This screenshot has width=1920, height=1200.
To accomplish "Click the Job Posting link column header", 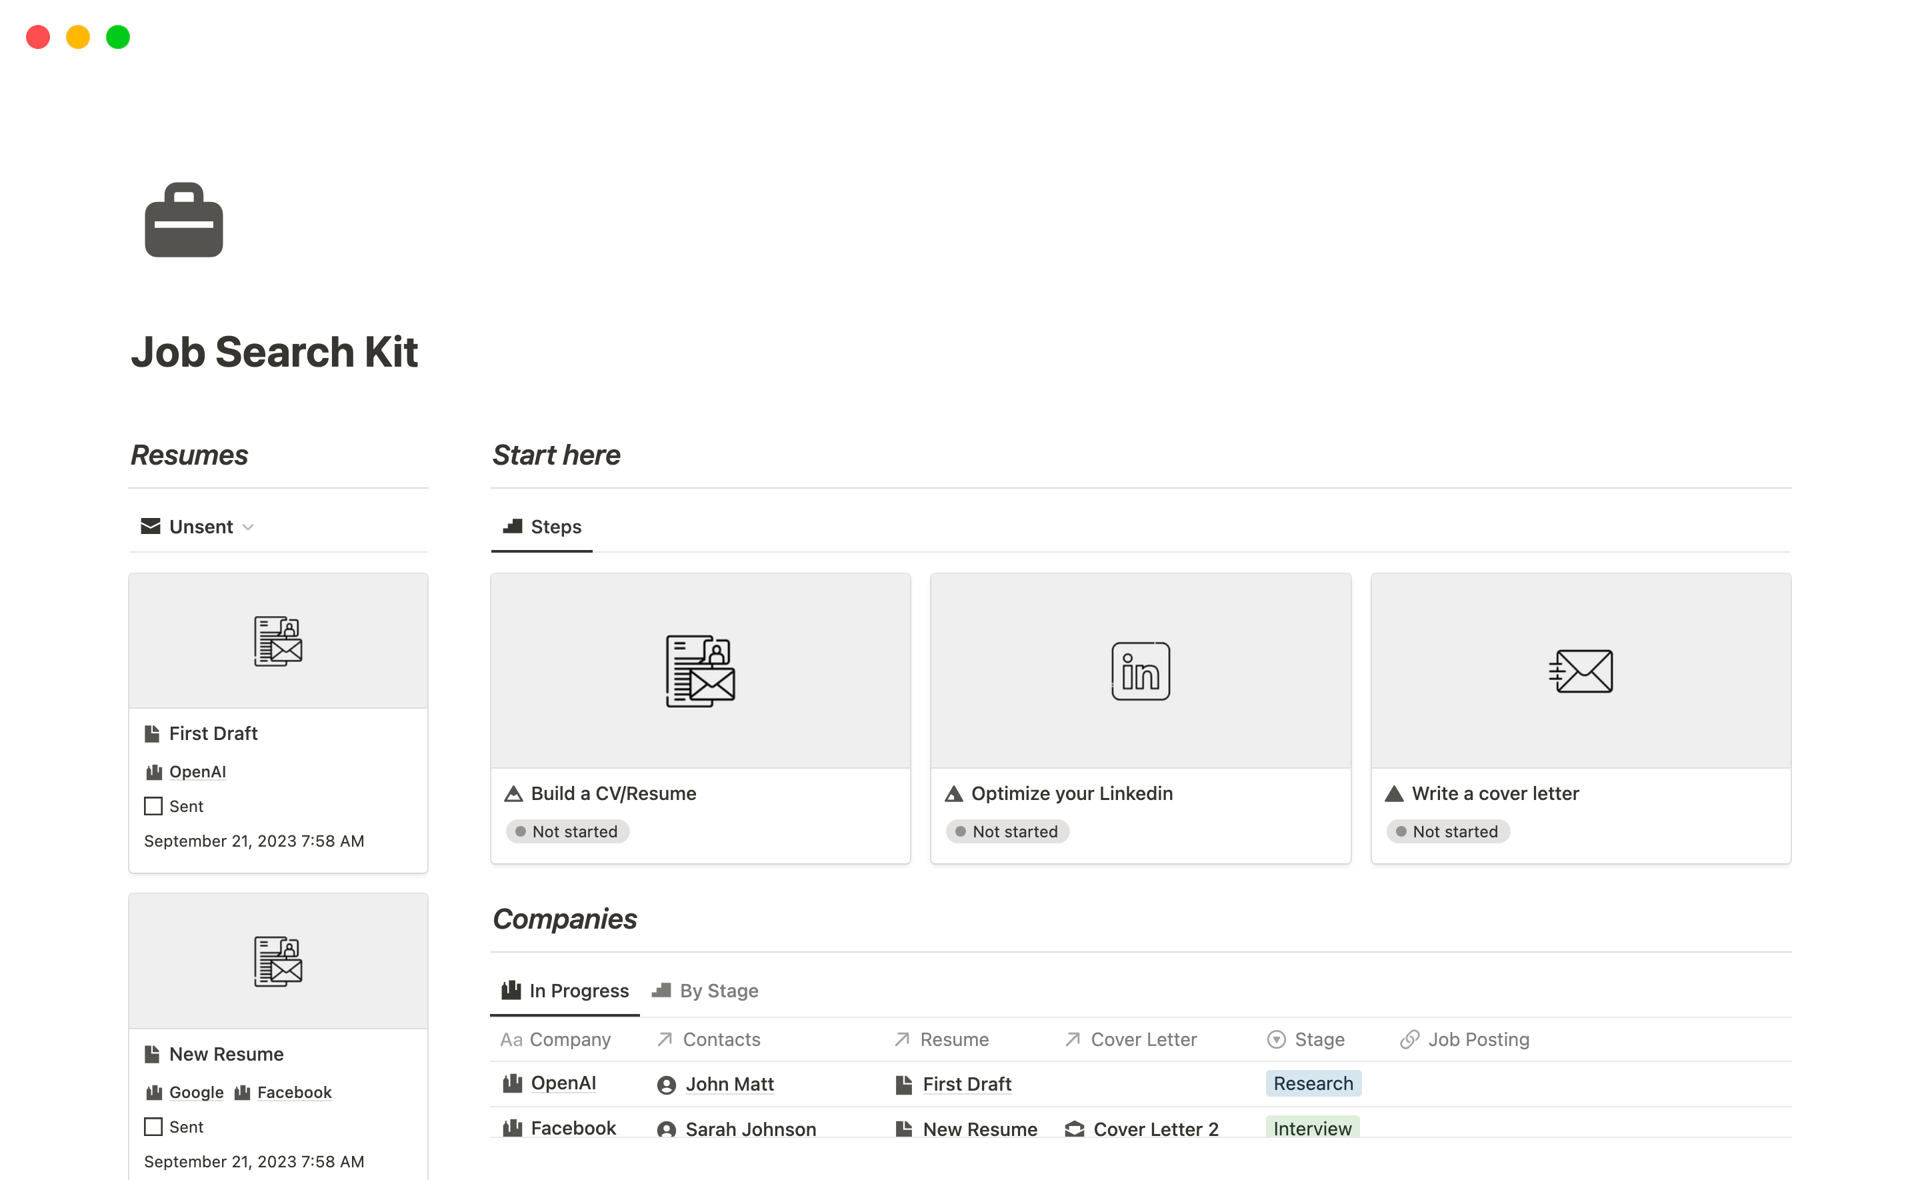I will [x=1478, y=1038].
